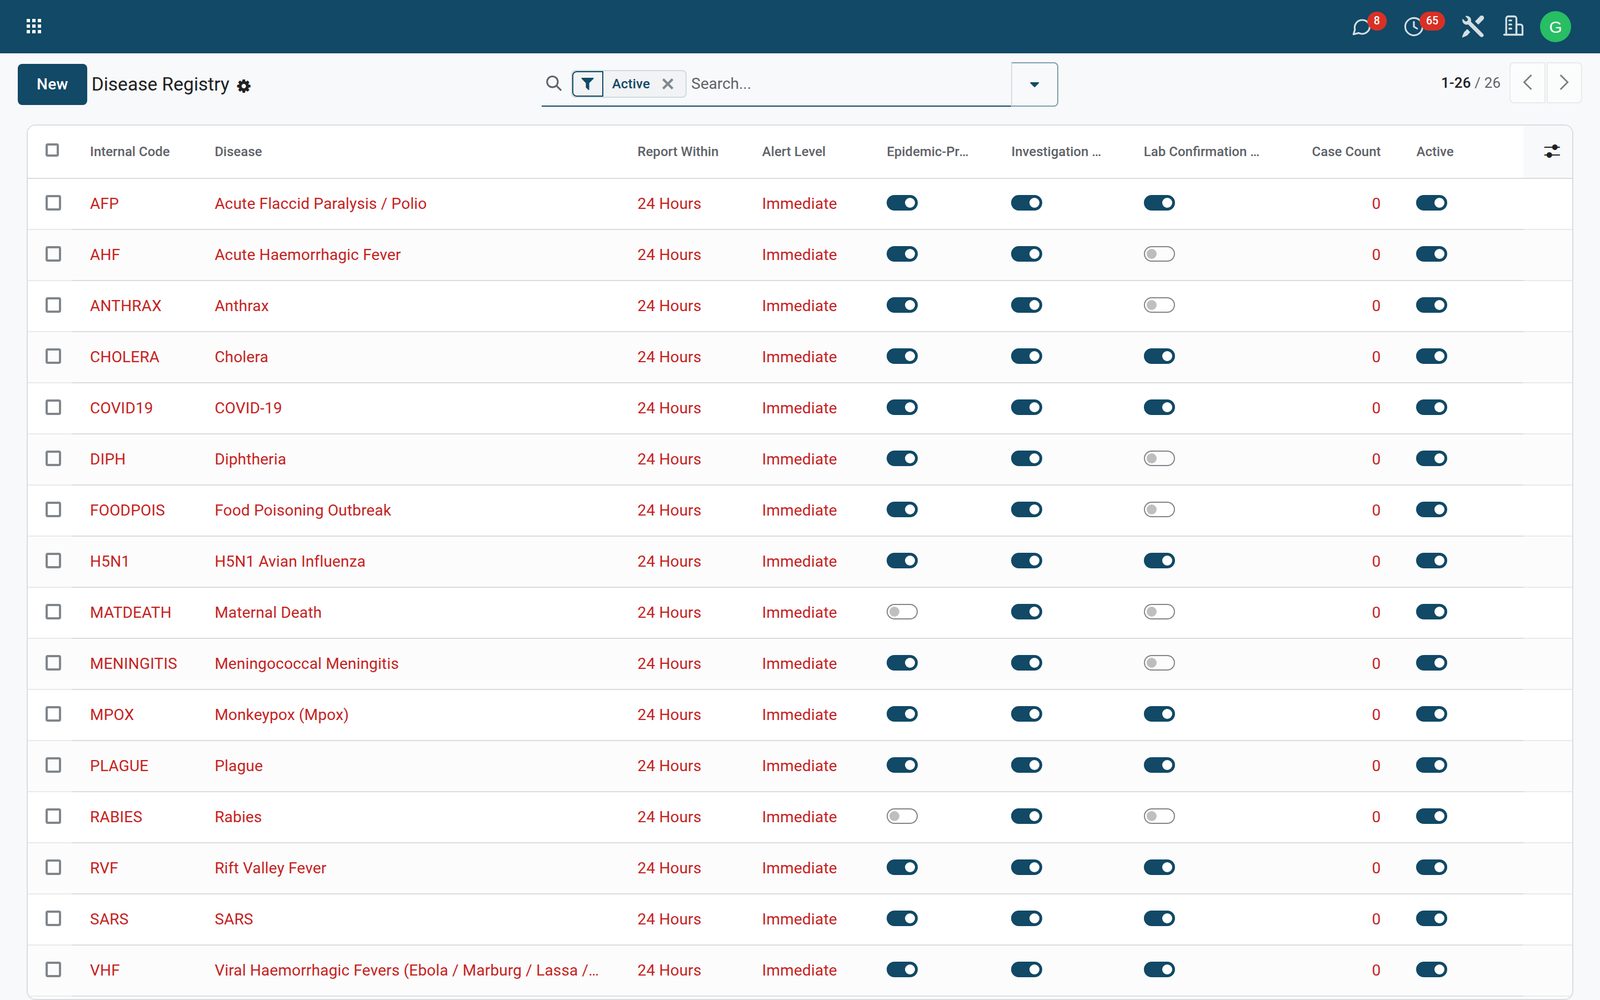This screenshot has height=1000, width=1600.
Task: Go to previous page of records
Action: pyautogui.click(x=1527, y=83)
